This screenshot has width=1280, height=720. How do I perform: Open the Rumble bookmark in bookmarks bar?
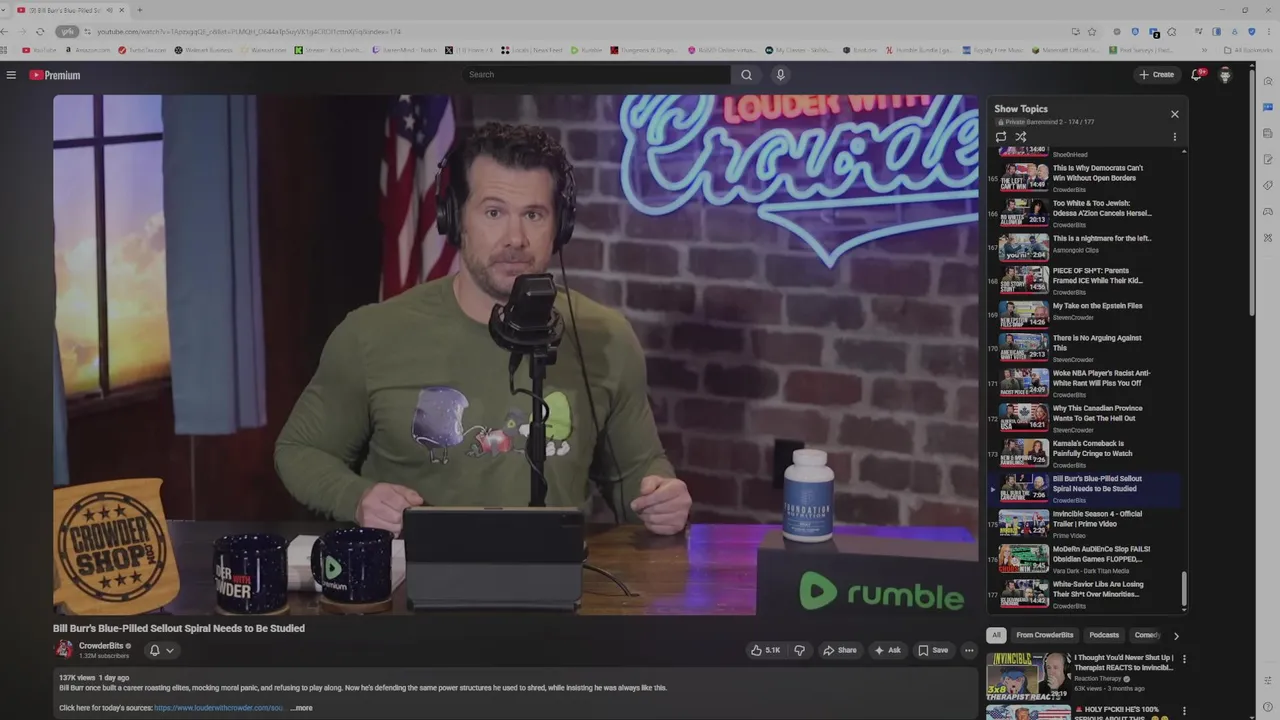(588, 50)
